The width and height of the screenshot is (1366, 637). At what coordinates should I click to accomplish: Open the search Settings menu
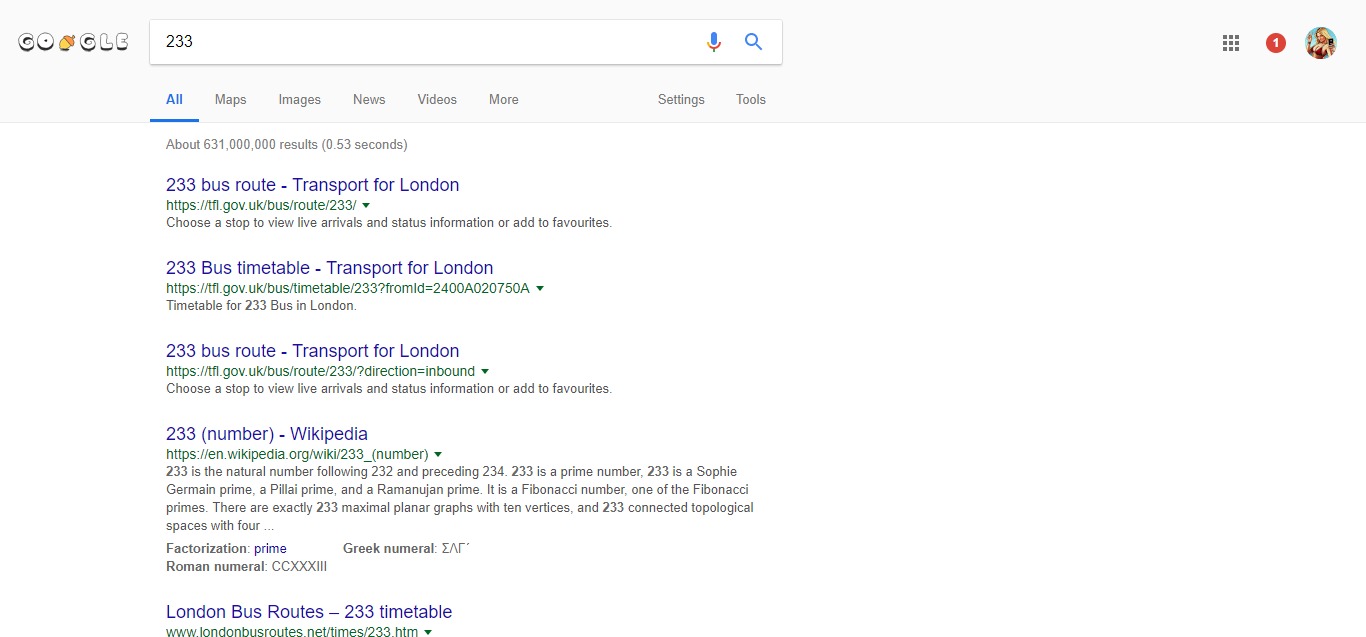(681, 100)
